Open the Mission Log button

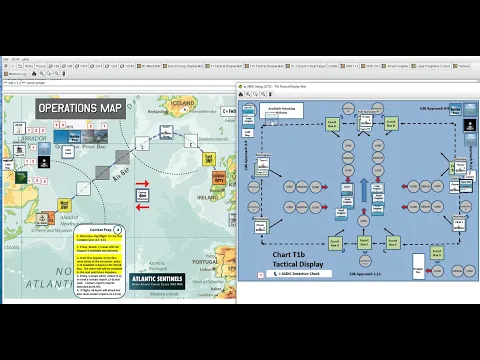coord(15,73)
